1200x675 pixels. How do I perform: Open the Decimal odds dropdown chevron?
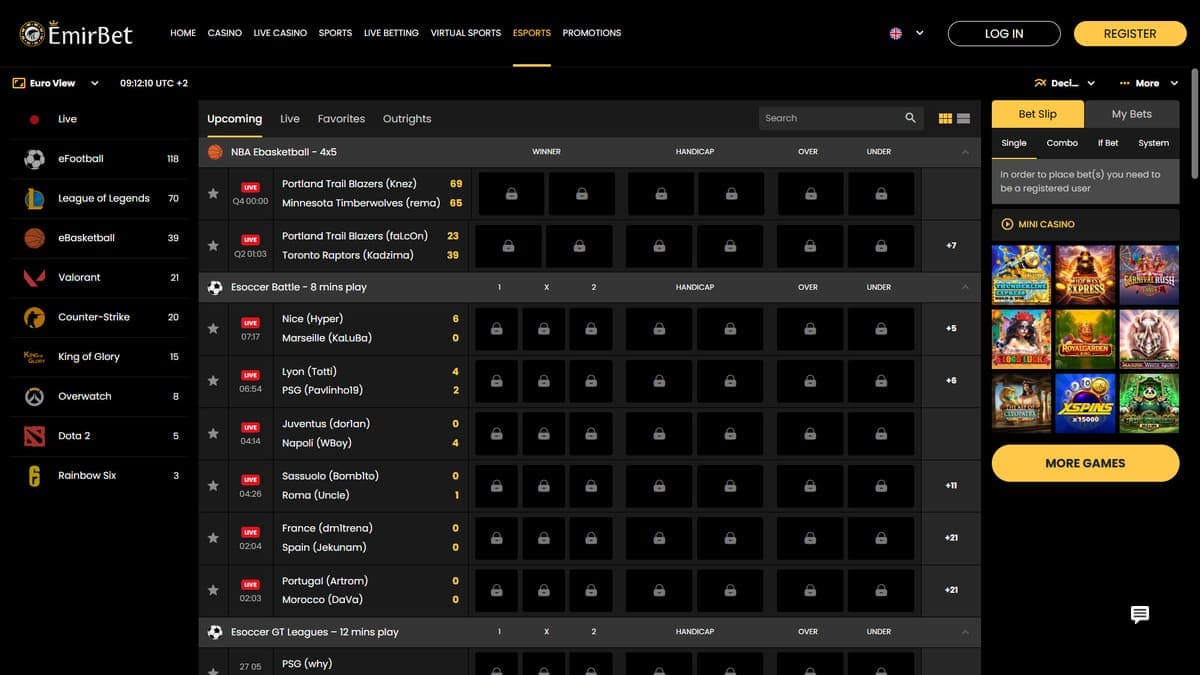pyautogui.click(x=1091, y=83)
